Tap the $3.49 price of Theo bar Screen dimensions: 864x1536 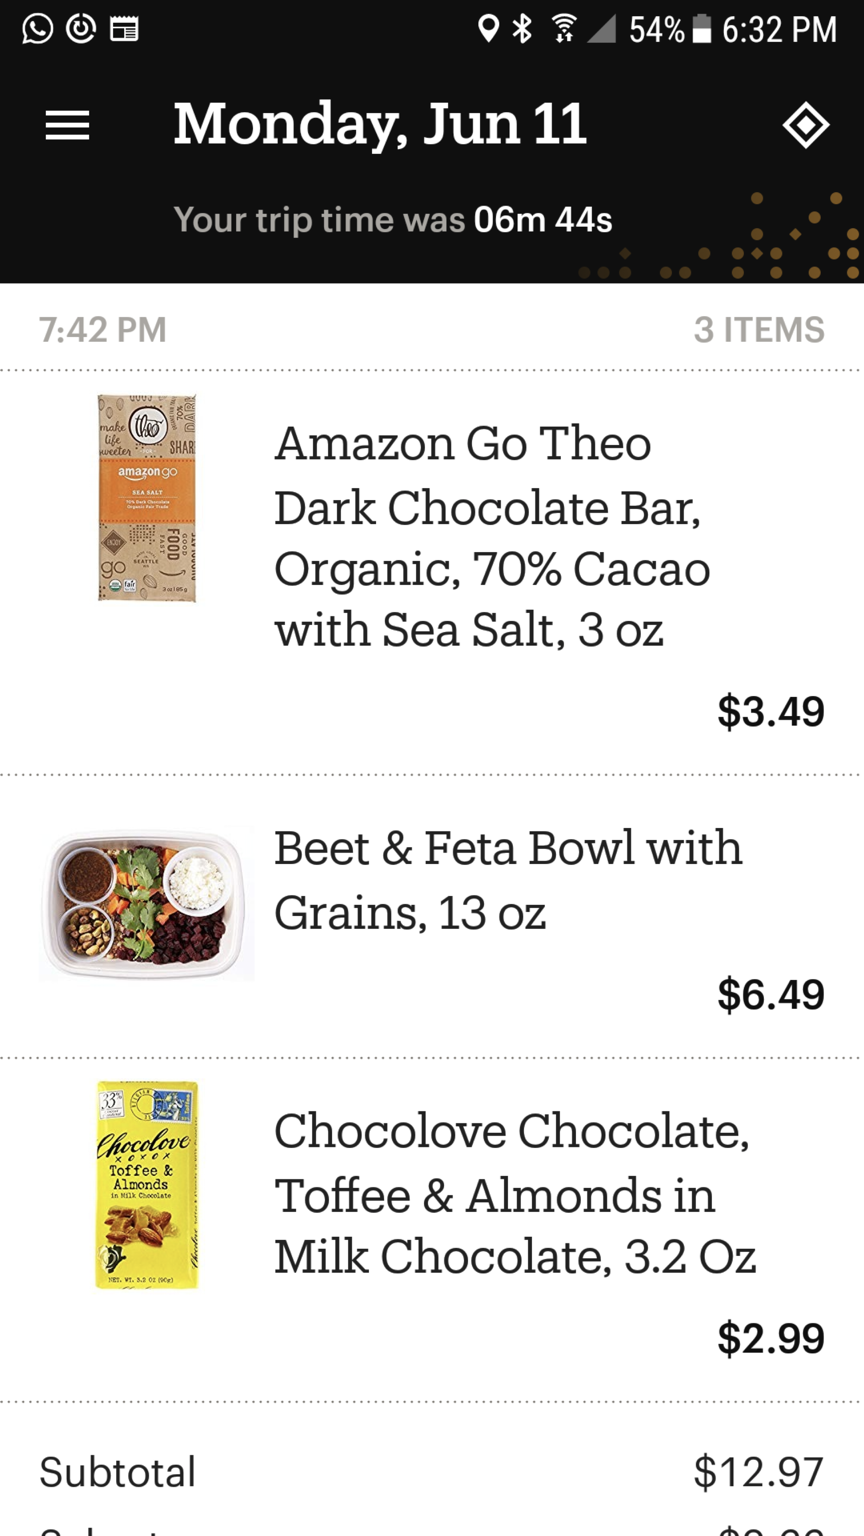[770, 711]
